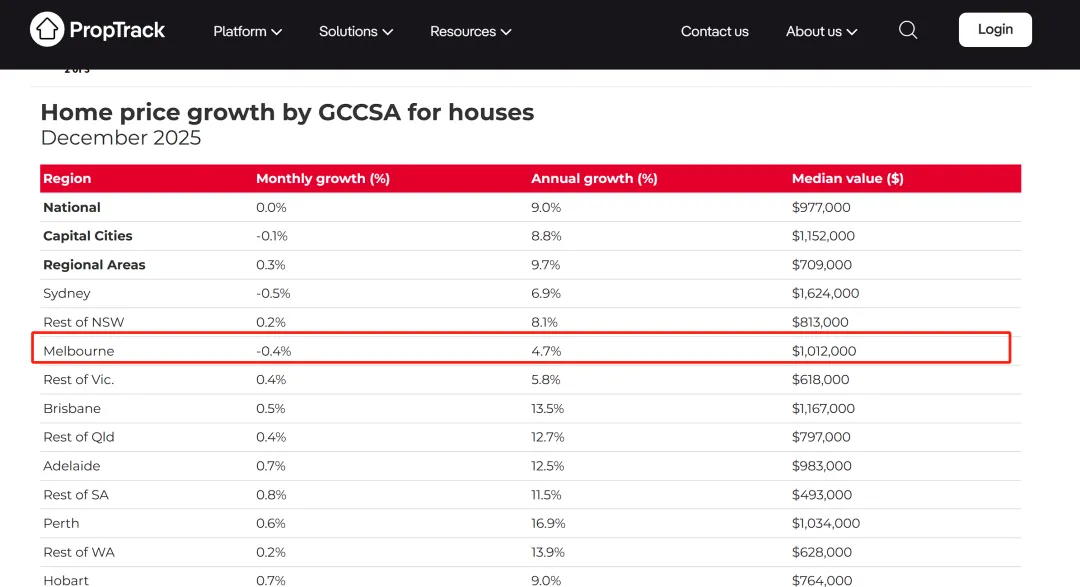The width and height of the screenshot is (1080, 587).
Task: Click the National row label
Action: click(72, 207)
